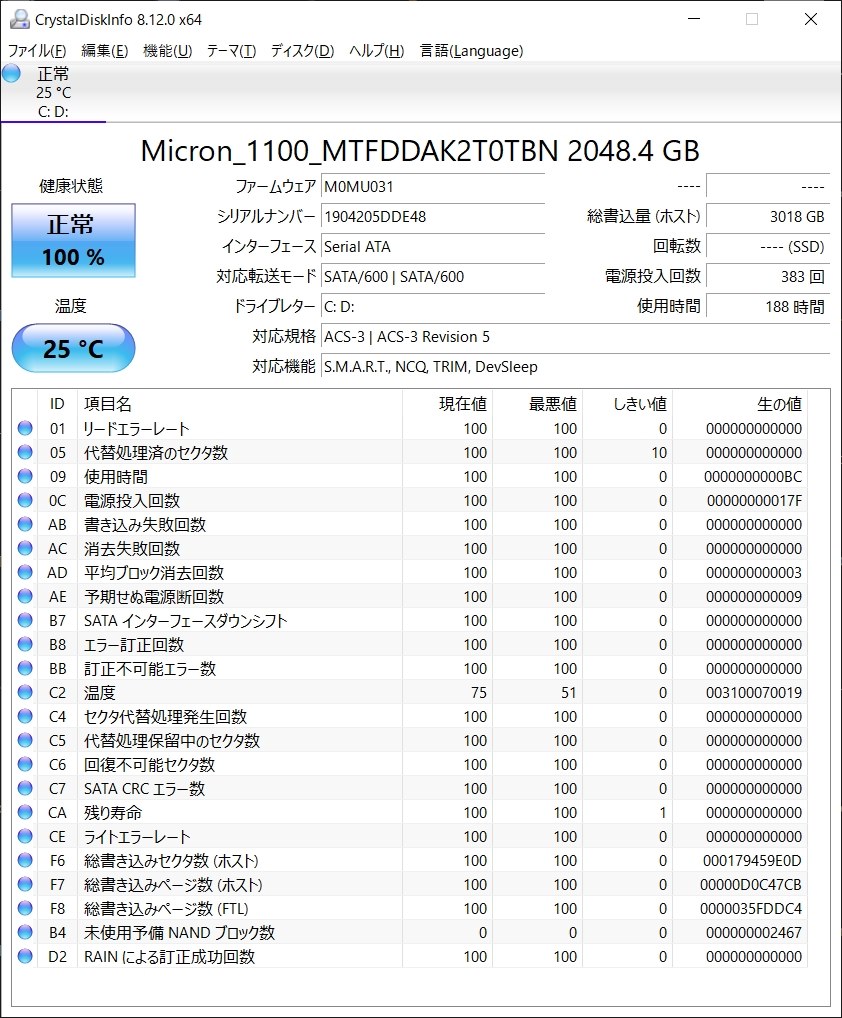Click status orb for F6 総書き込みセクタ数 (ホスト)

click(25, 861)
